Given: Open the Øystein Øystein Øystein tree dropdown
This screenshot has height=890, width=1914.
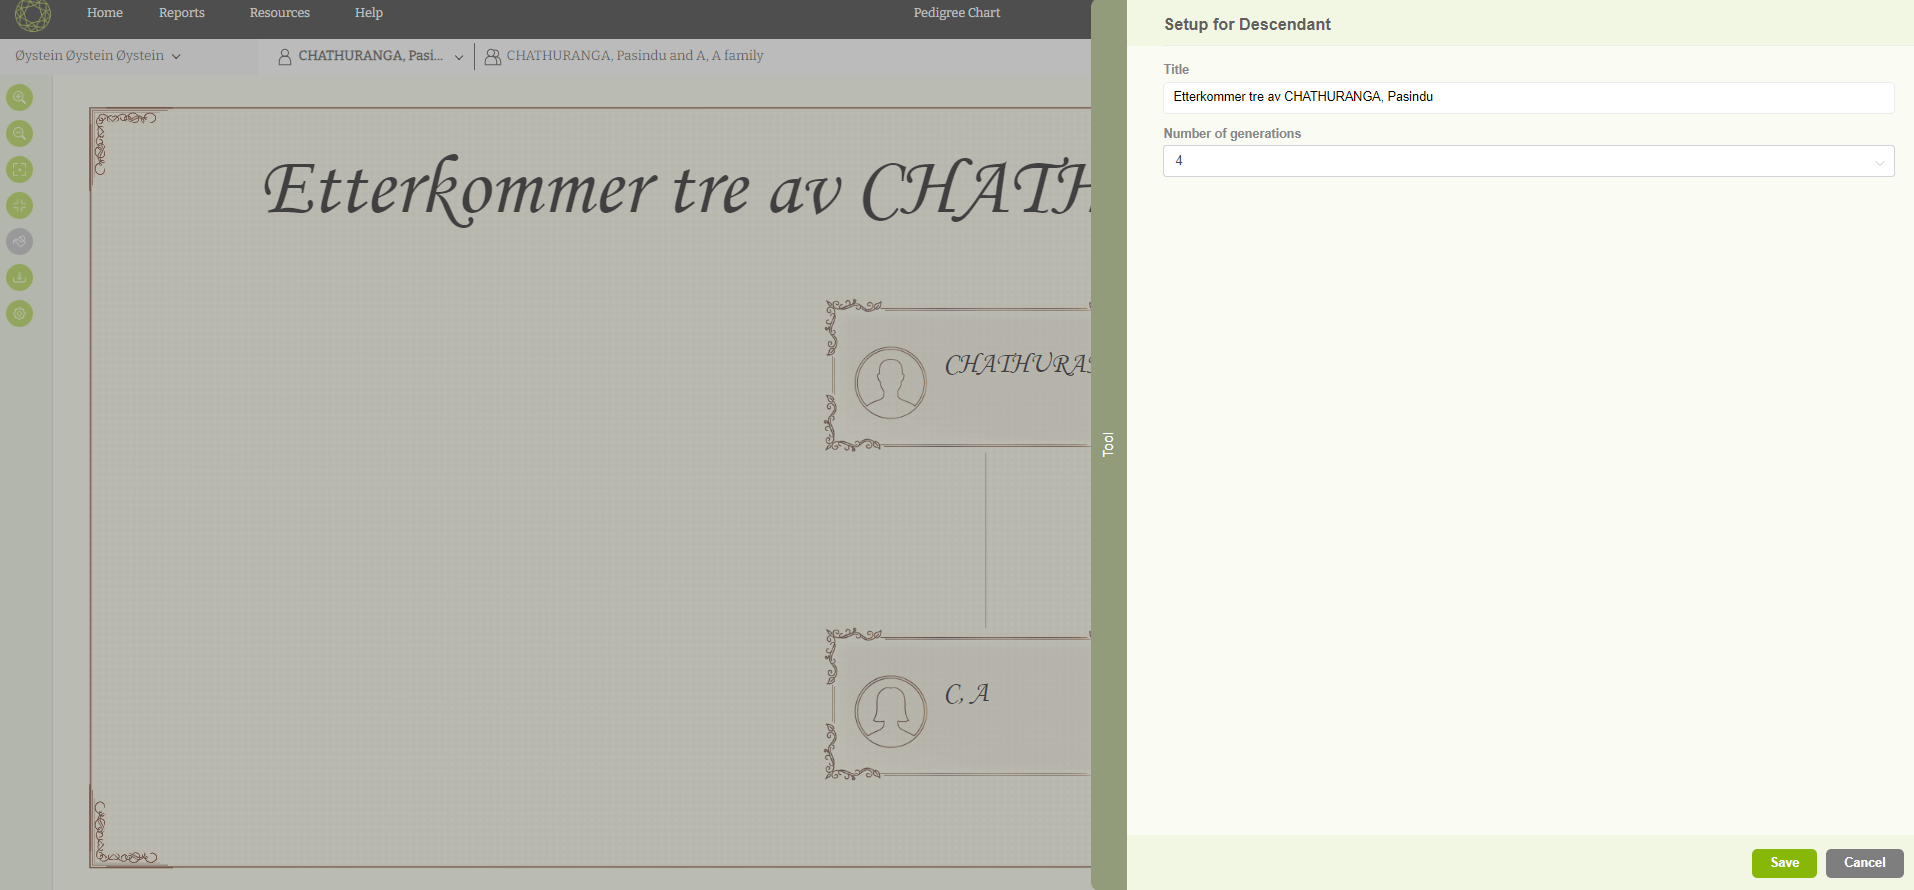Looking at the screenshot, I should pyautogui.click(x=97, y=56).
